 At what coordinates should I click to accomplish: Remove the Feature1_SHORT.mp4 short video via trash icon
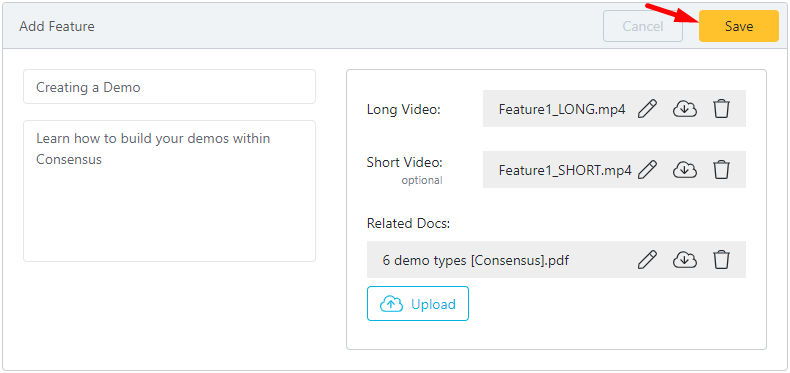point(721,169)
